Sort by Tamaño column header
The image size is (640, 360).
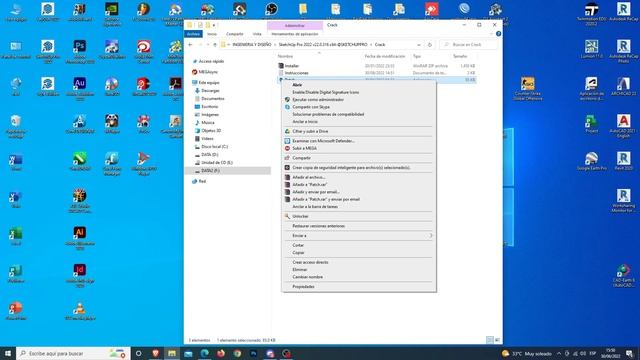460,56
